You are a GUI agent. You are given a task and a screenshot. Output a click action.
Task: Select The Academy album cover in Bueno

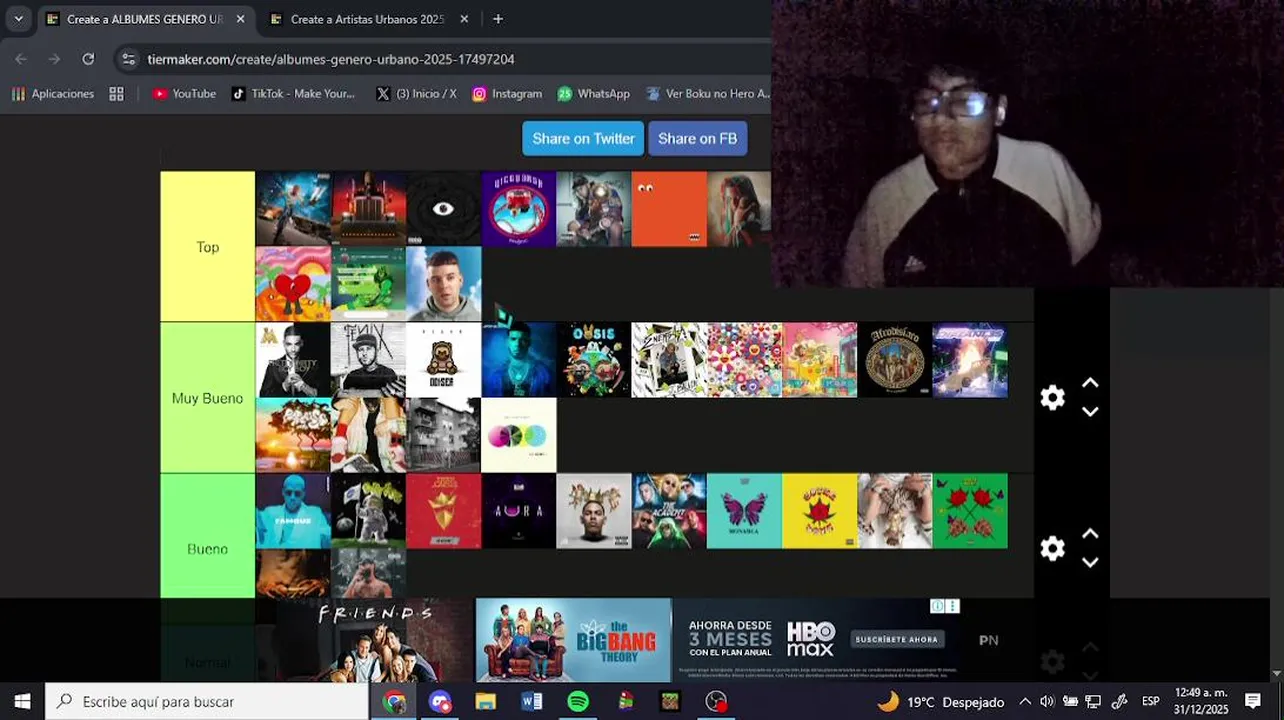669,511
